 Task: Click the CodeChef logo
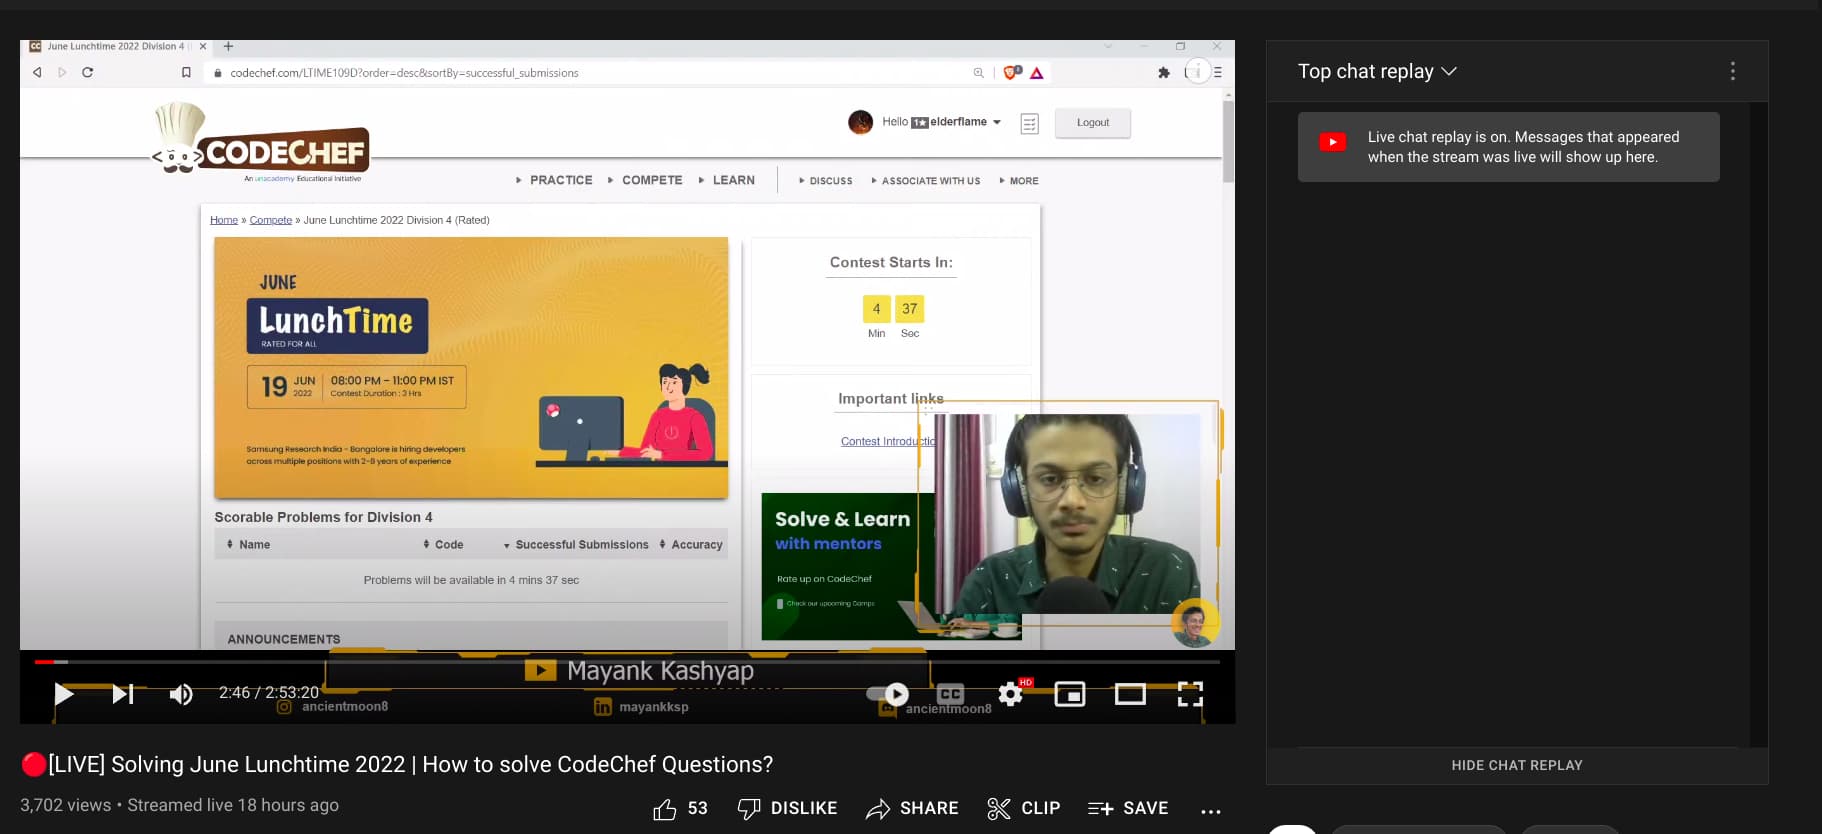coord(262,141)
